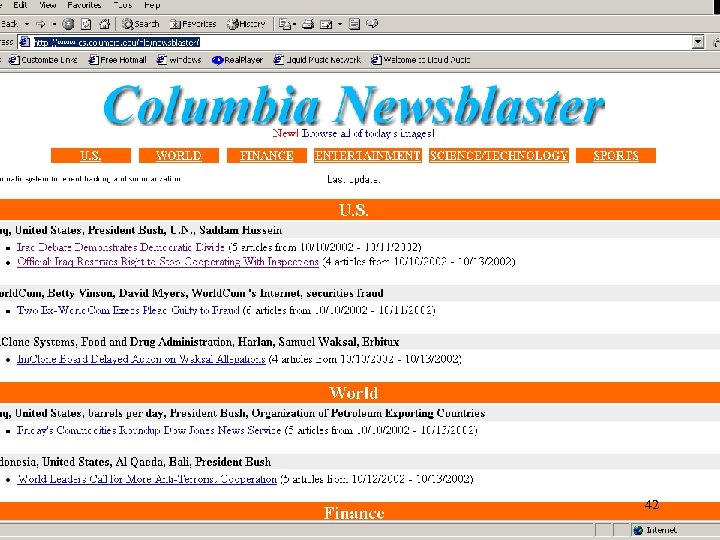Go back using the Back toolbar button
This screenshot has width=720, height=540.
click(9, 24)
